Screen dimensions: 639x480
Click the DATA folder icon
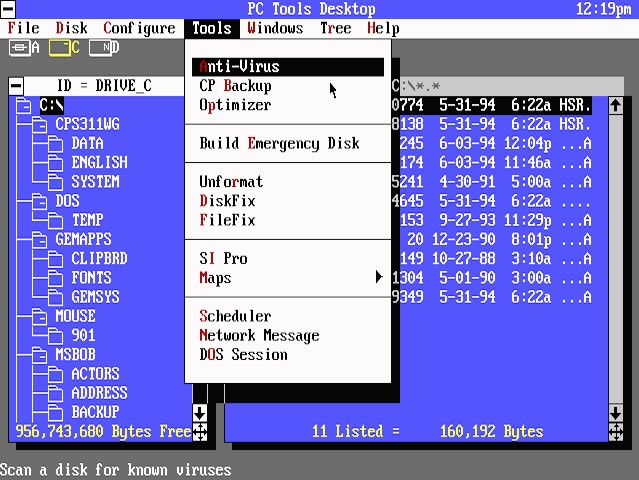pos(55,144)
